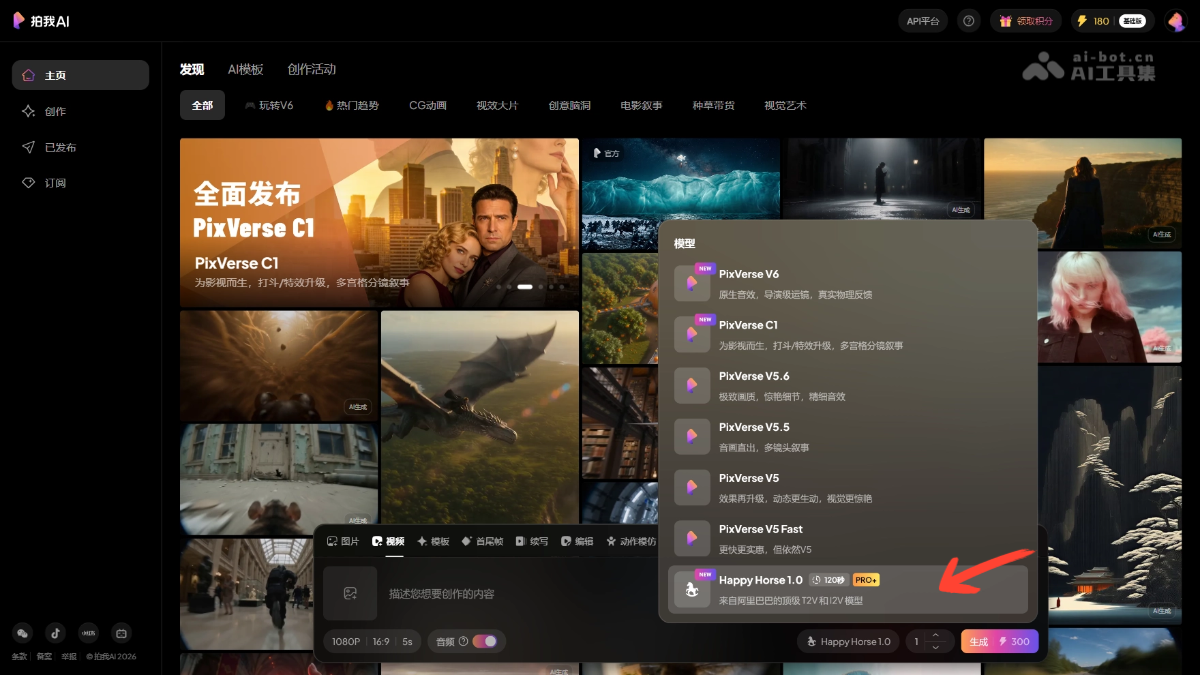Switch to the 创作活动 tab
Viewport: 1200px width, 675px height.
pyautogui.click(x=312, y=69)
